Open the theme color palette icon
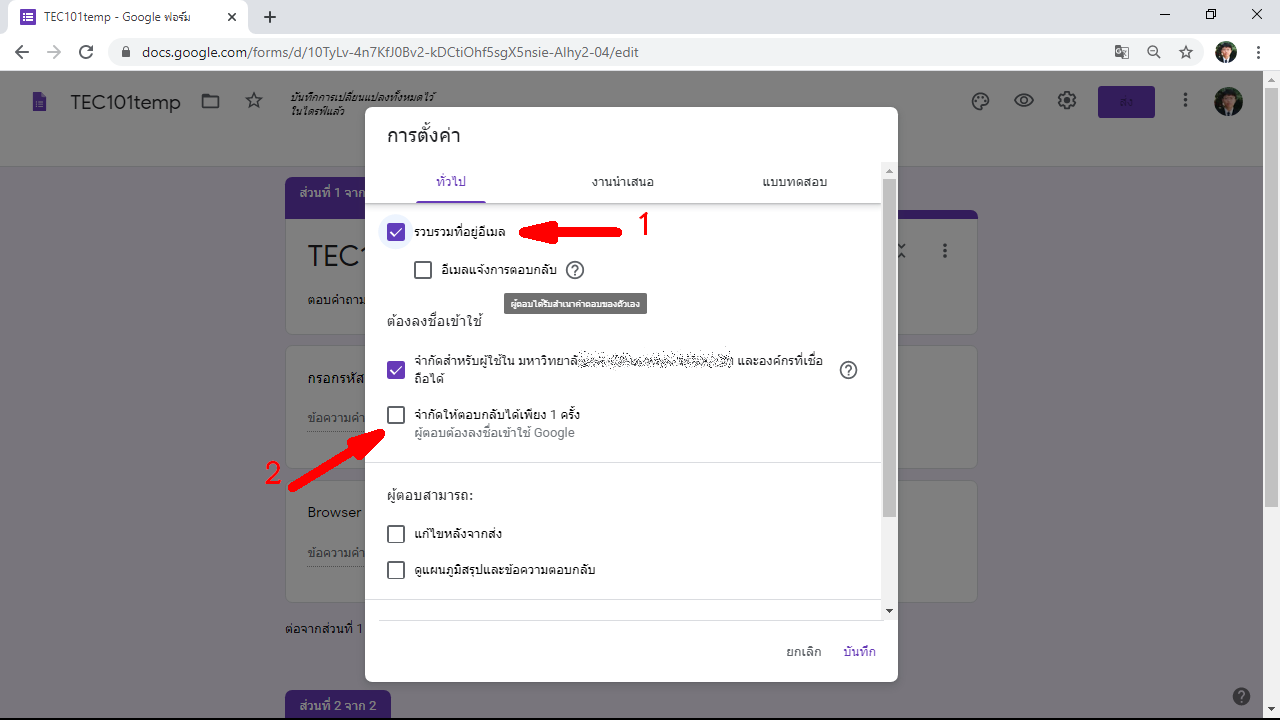 coord(980,101)
